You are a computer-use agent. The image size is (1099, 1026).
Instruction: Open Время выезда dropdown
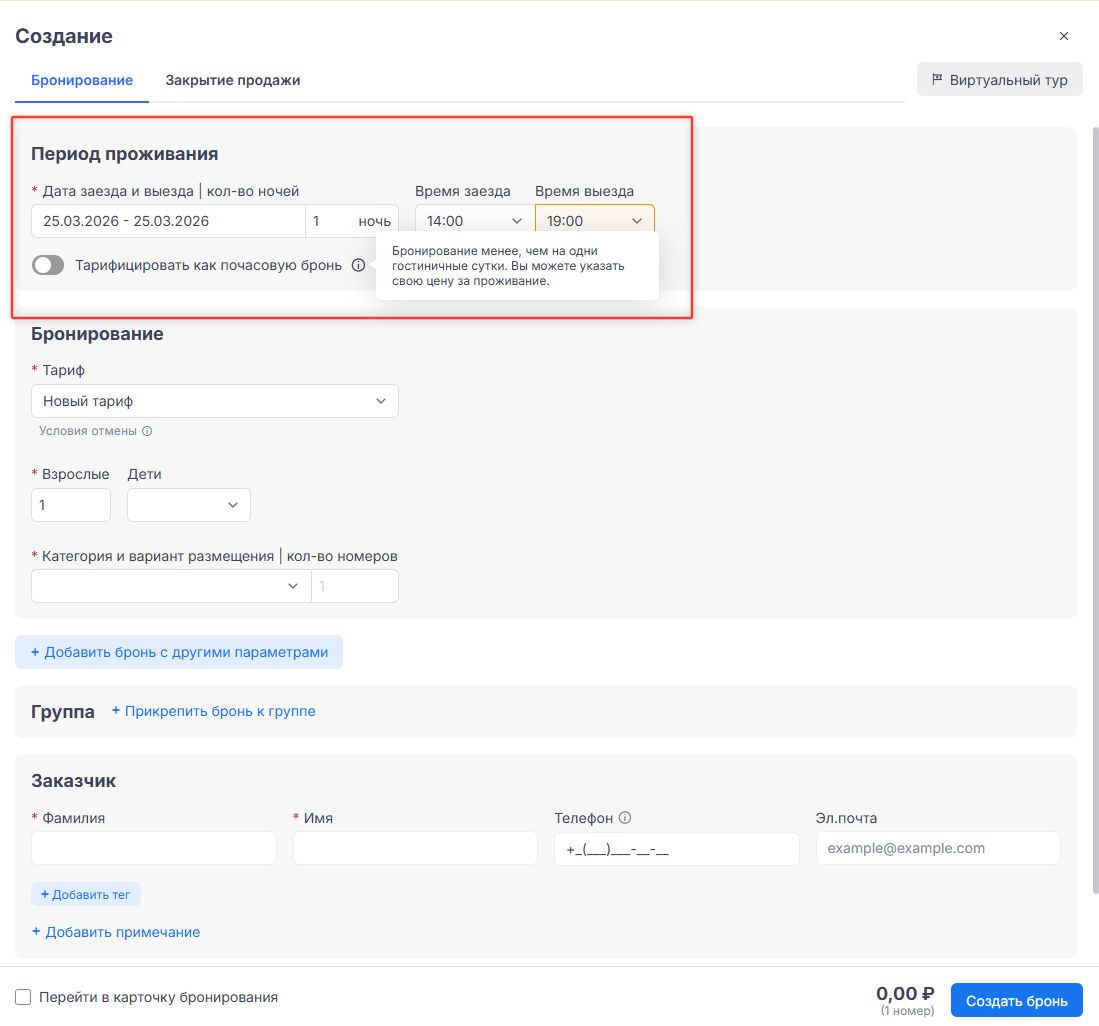594,221
